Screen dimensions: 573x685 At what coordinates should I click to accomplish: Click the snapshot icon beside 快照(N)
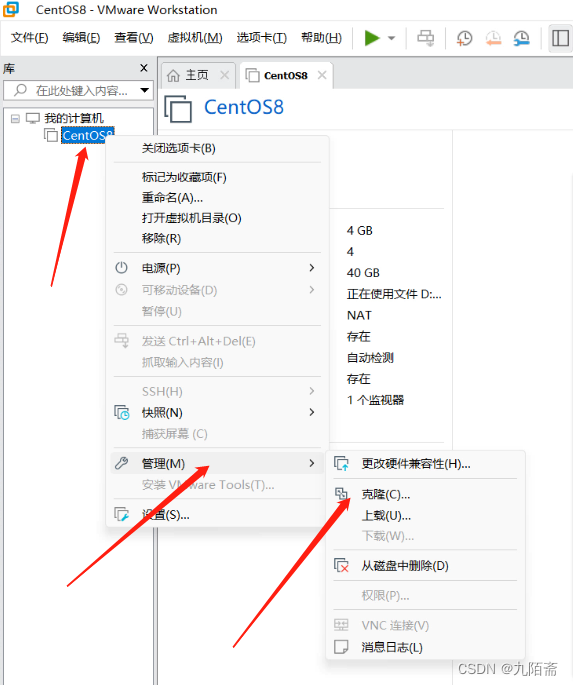click(122, 413)
